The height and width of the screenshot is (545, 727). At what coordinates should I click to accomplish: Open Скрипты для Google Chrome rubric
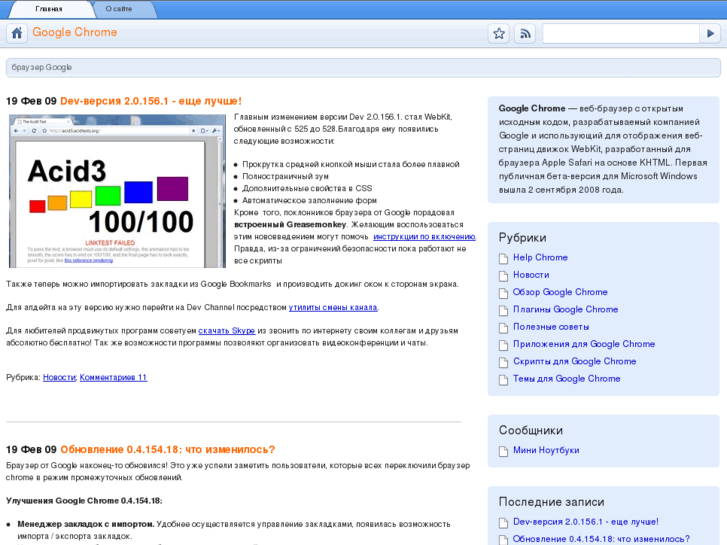(x=574, y=361)
